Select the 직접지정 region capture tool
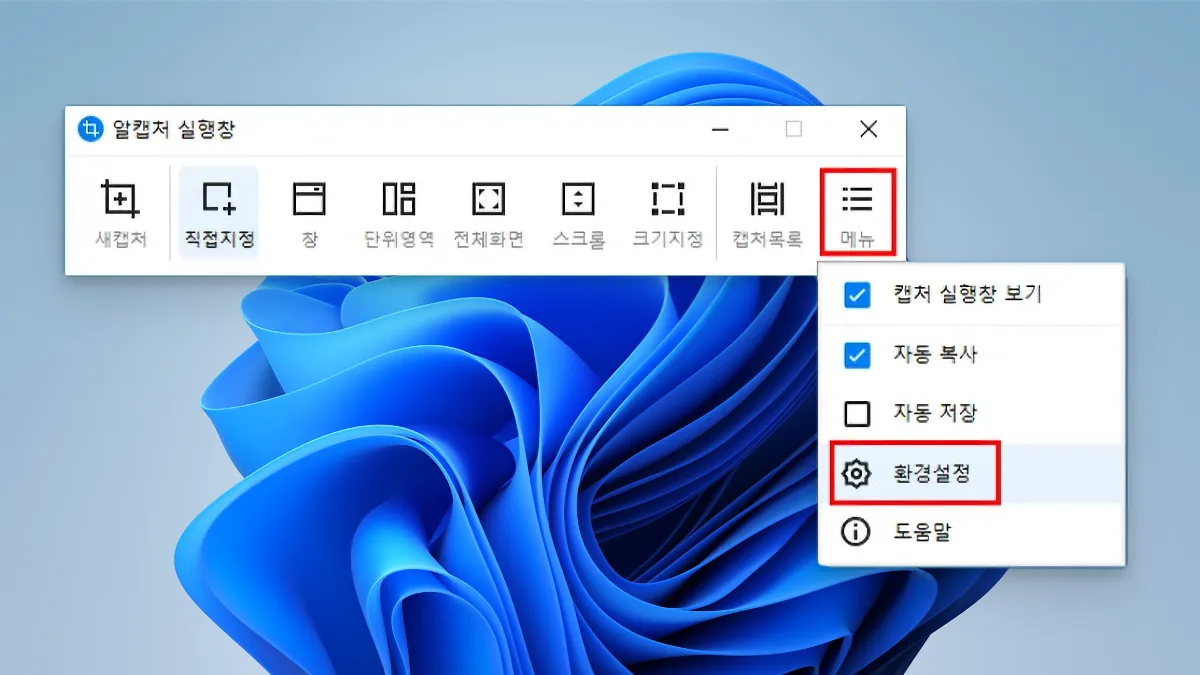 (x=218, y=212)
